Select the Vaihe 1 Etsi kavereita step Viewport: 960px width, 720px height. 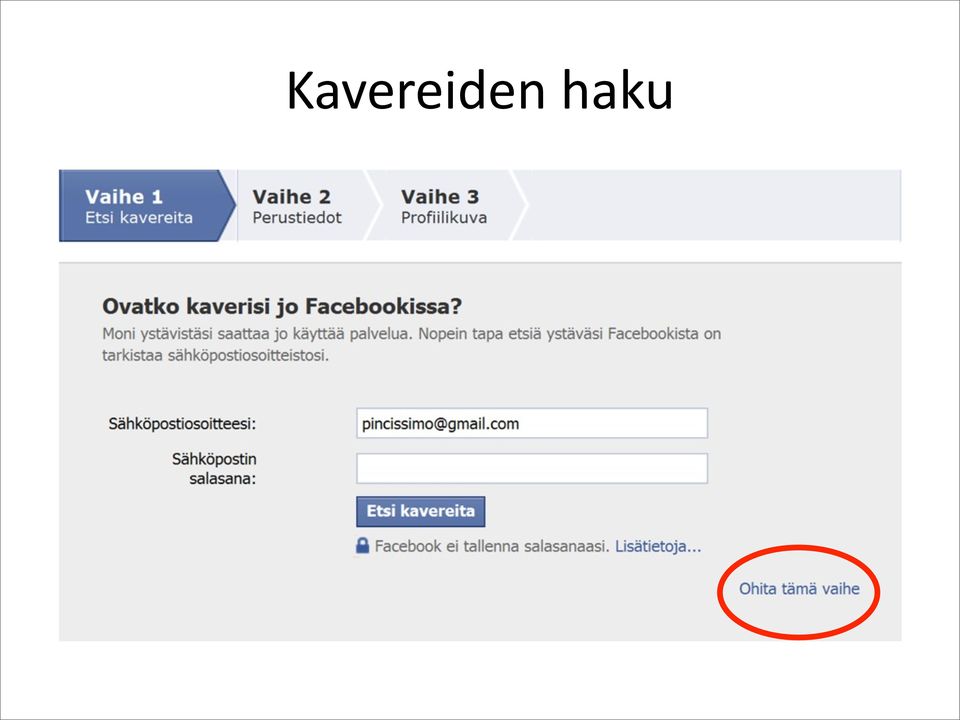[147, 206]
